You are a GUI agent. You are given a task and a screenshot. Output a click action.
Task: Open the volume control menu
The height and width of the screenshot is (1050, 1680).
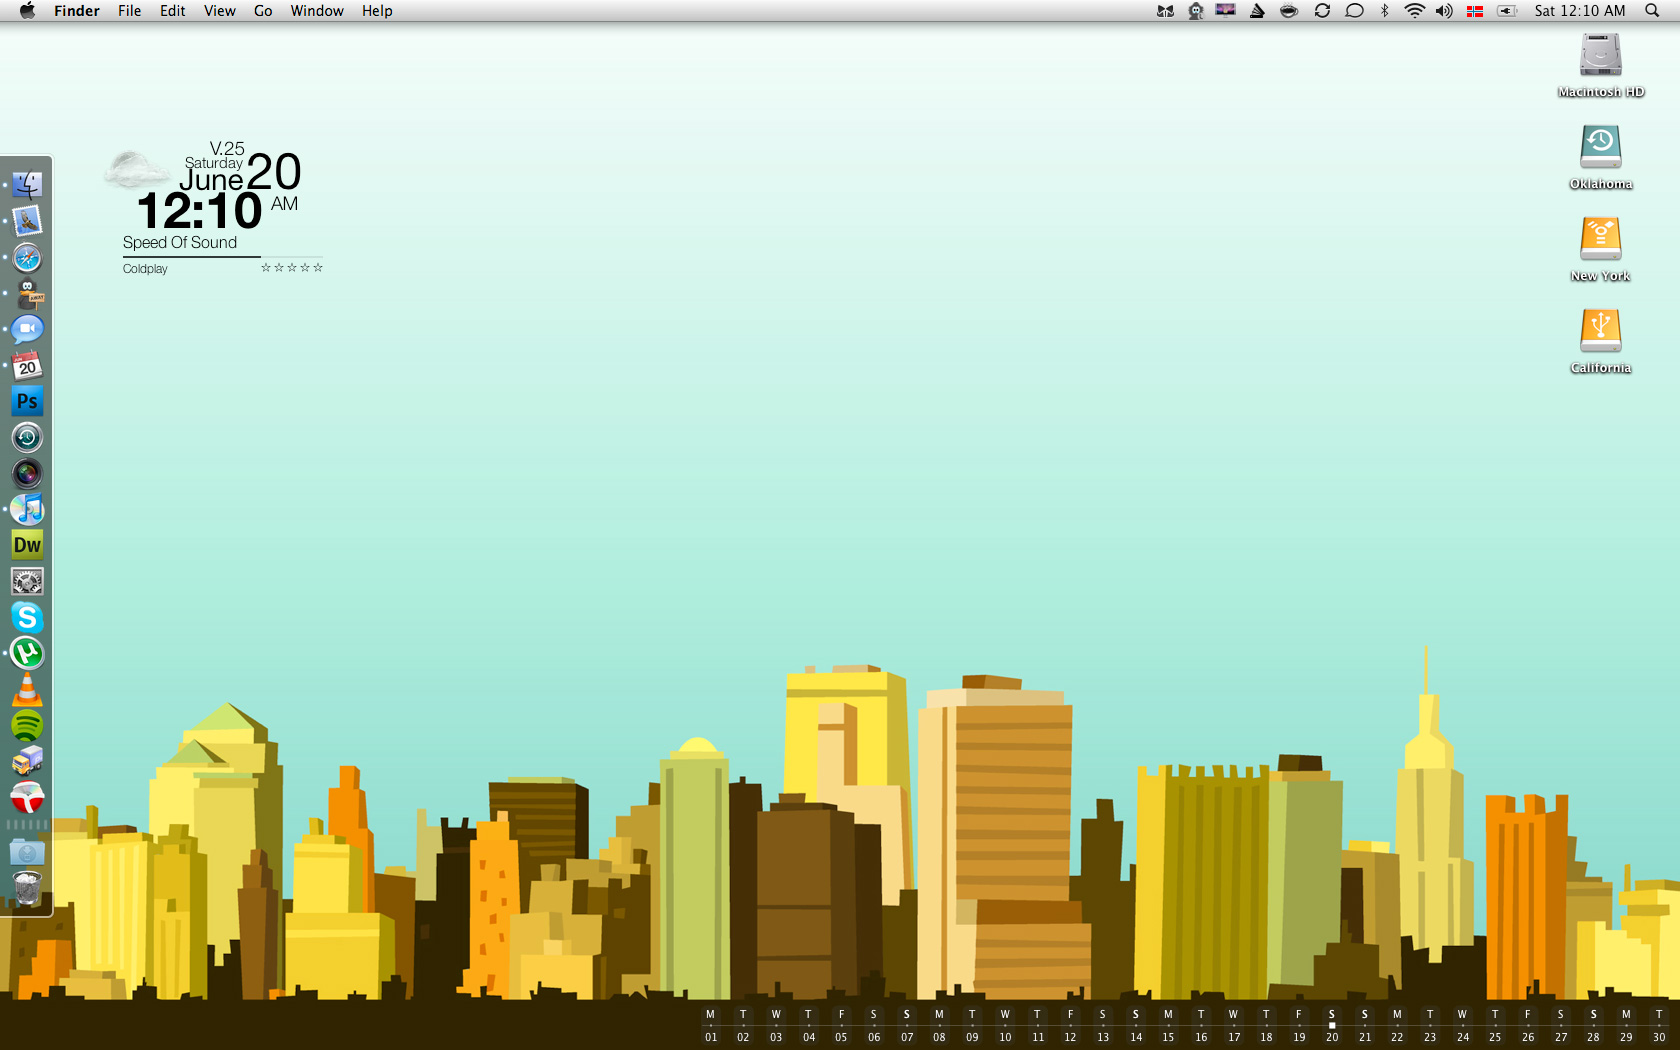1444,11
